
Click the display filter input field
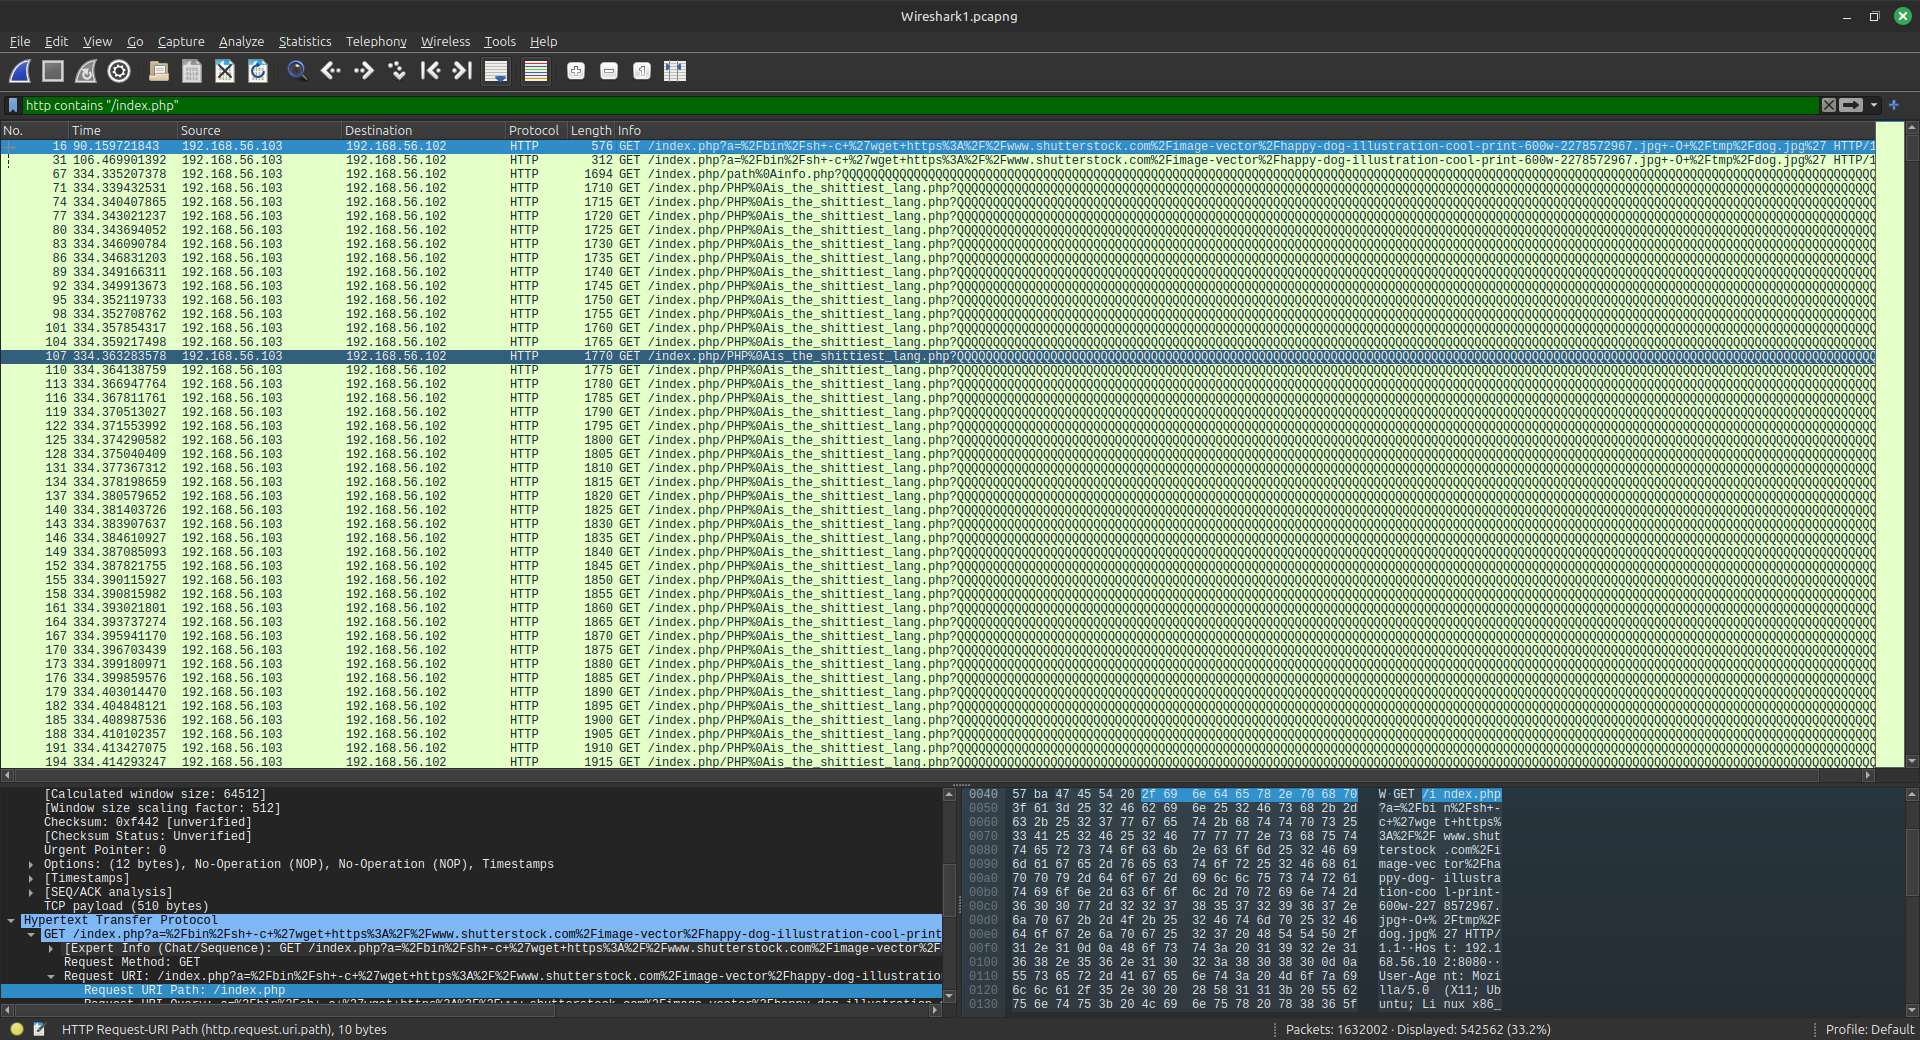(920, 105)
